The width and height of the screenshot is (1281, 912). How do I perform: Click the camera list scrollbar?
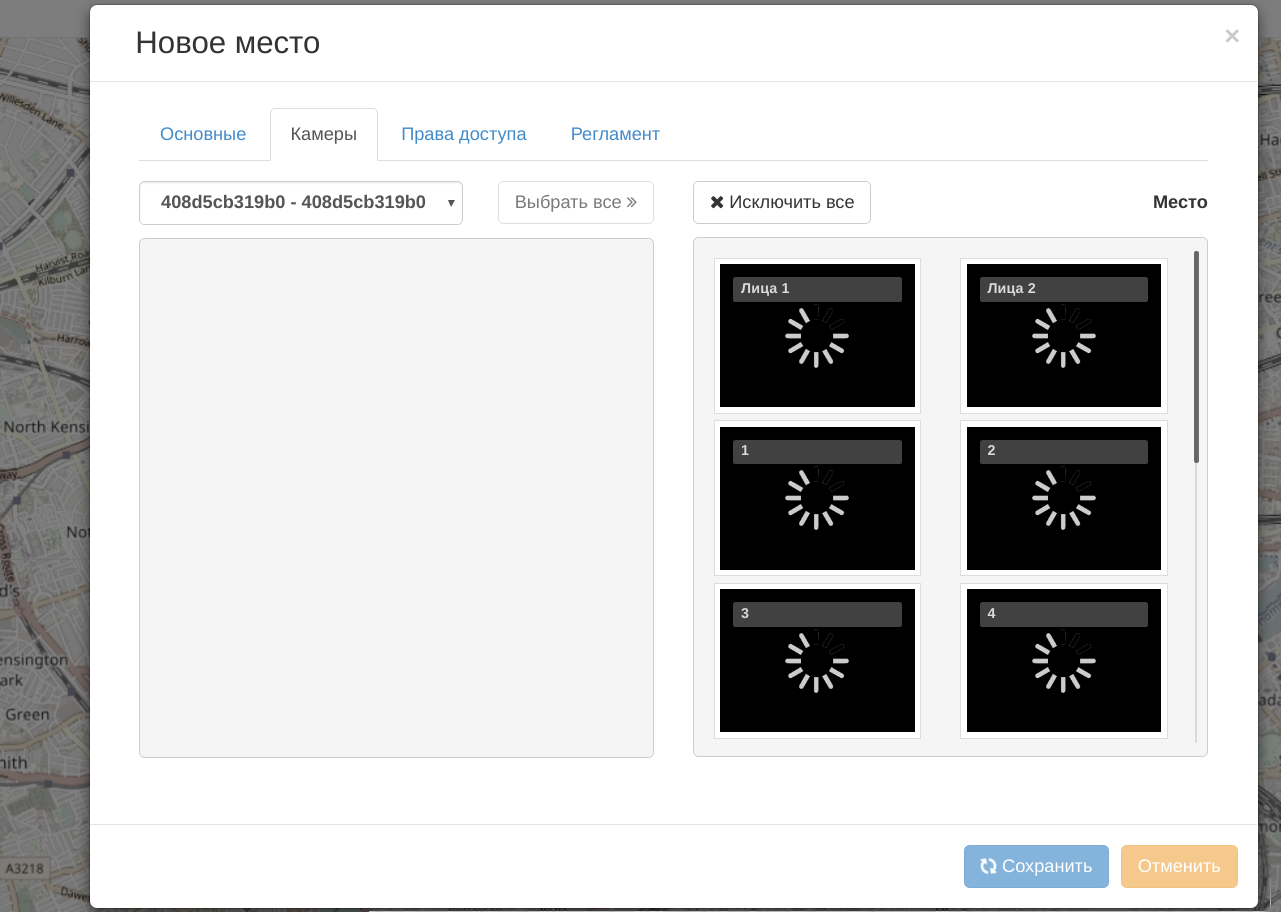(x=1196, y=357)
